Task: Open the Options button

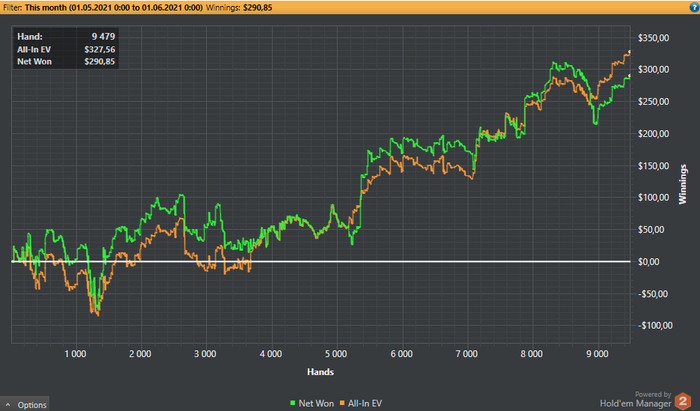Action: tap(25, 404)
